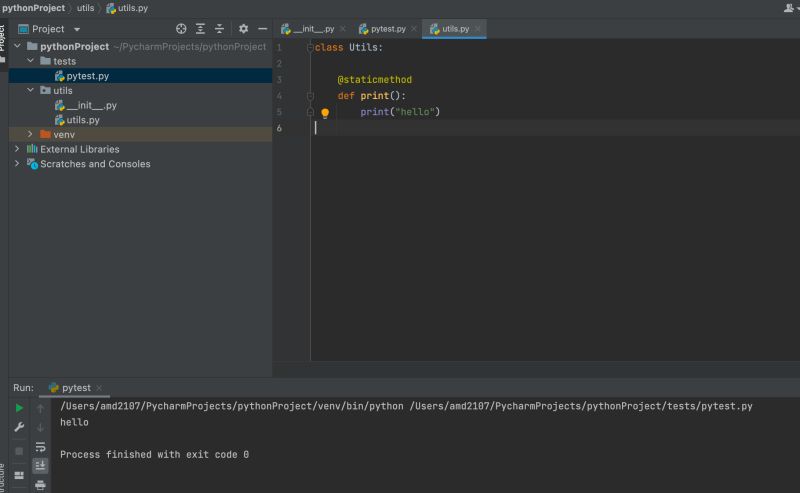Click the "hello" string in the code

[x=414, y=112]
